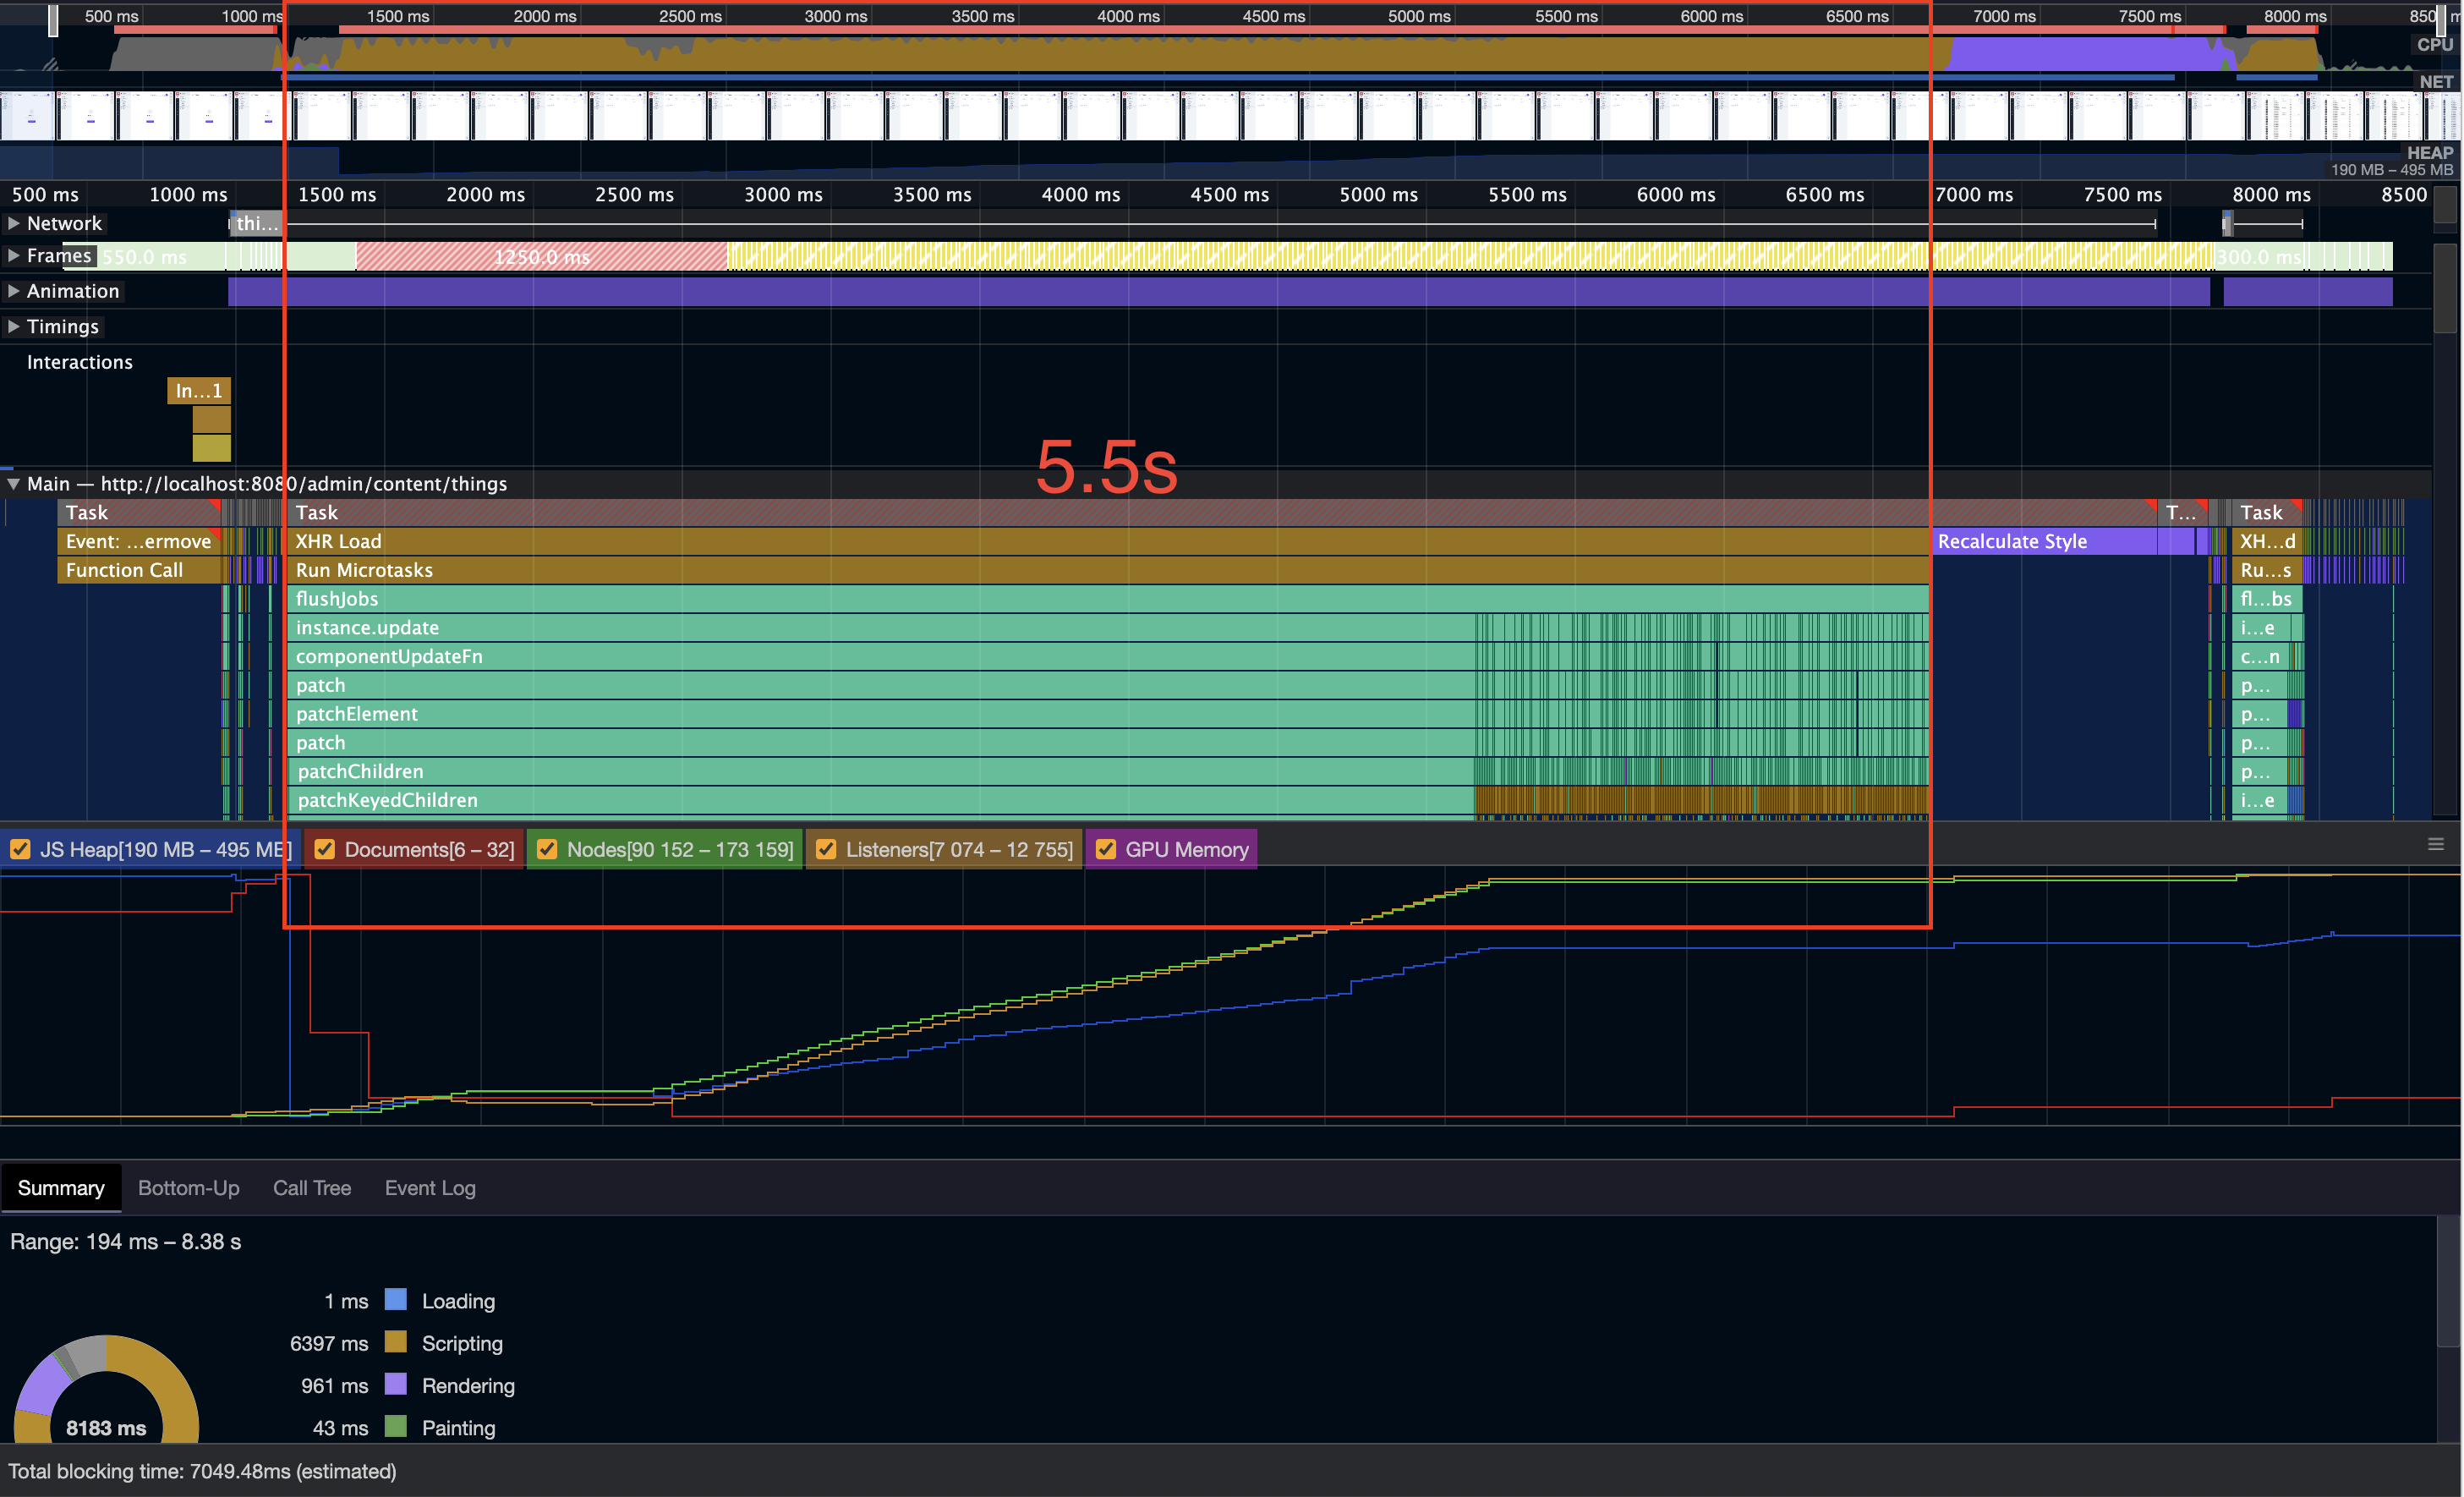Screen dimensions: 2464x1497
Task: Select the Recalculate Style event
Action: (2010, 541)
